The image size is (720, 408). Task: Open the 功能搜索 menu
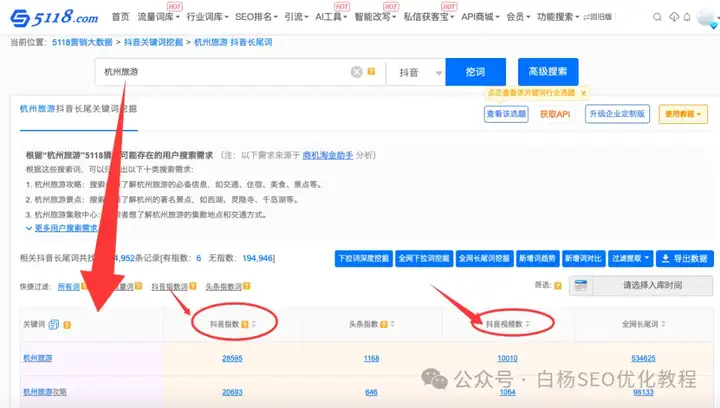pos(558,17)
